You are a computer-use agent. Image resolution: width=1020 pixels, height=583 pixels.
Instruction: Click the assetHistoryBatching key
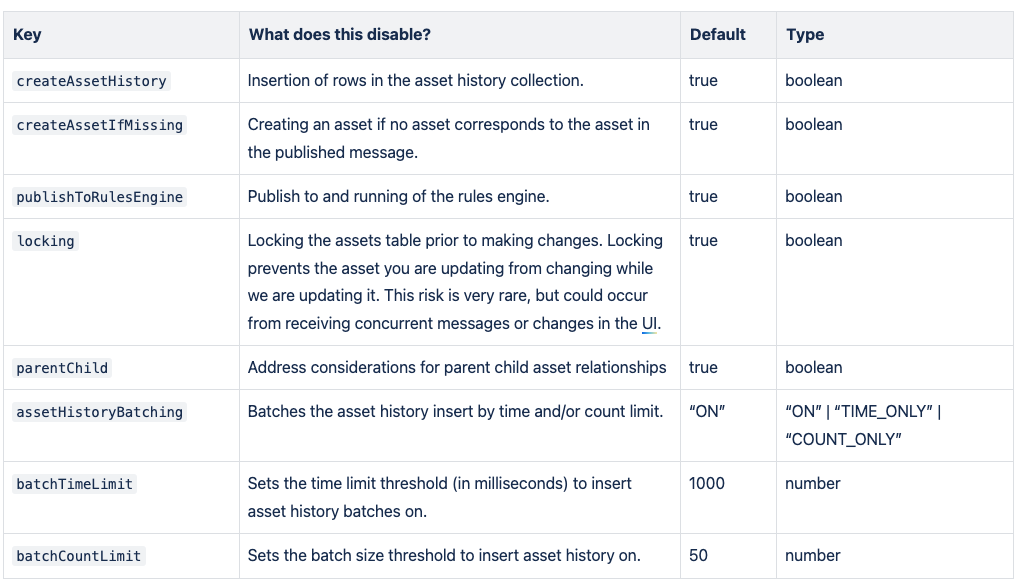(100, 412)
